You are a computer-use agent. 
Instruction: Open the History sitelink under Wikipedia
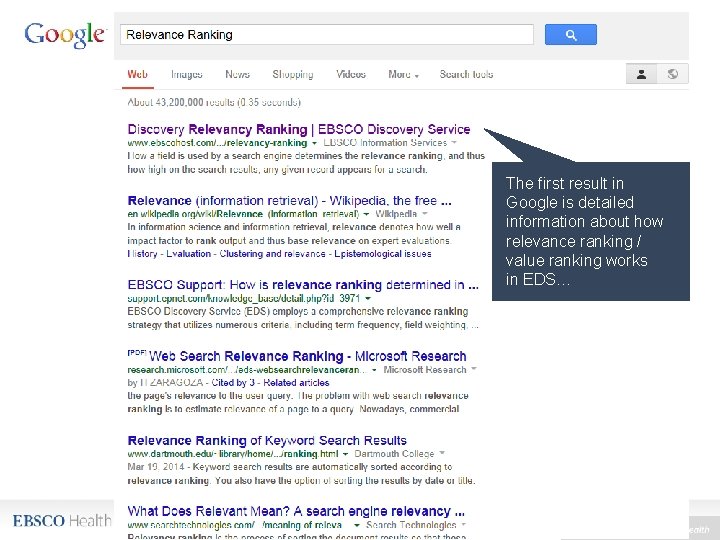tap(142, 254)
